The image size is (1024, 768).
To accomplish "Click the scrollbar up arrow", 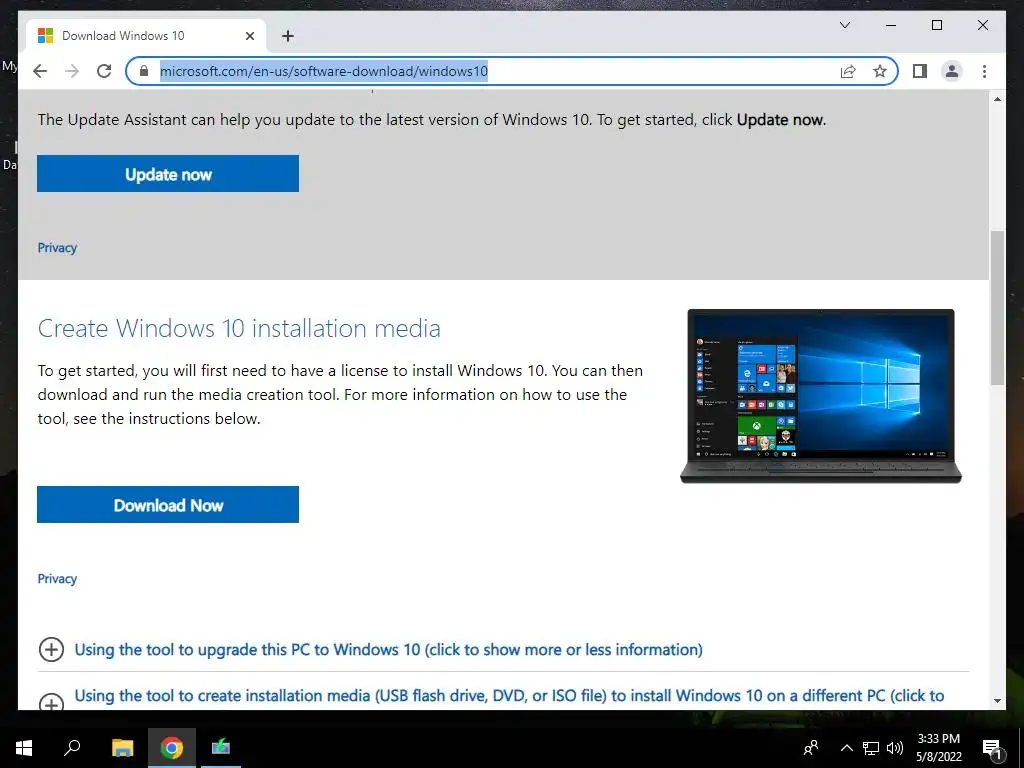I will pyautogui.click(x=997, y=99).
